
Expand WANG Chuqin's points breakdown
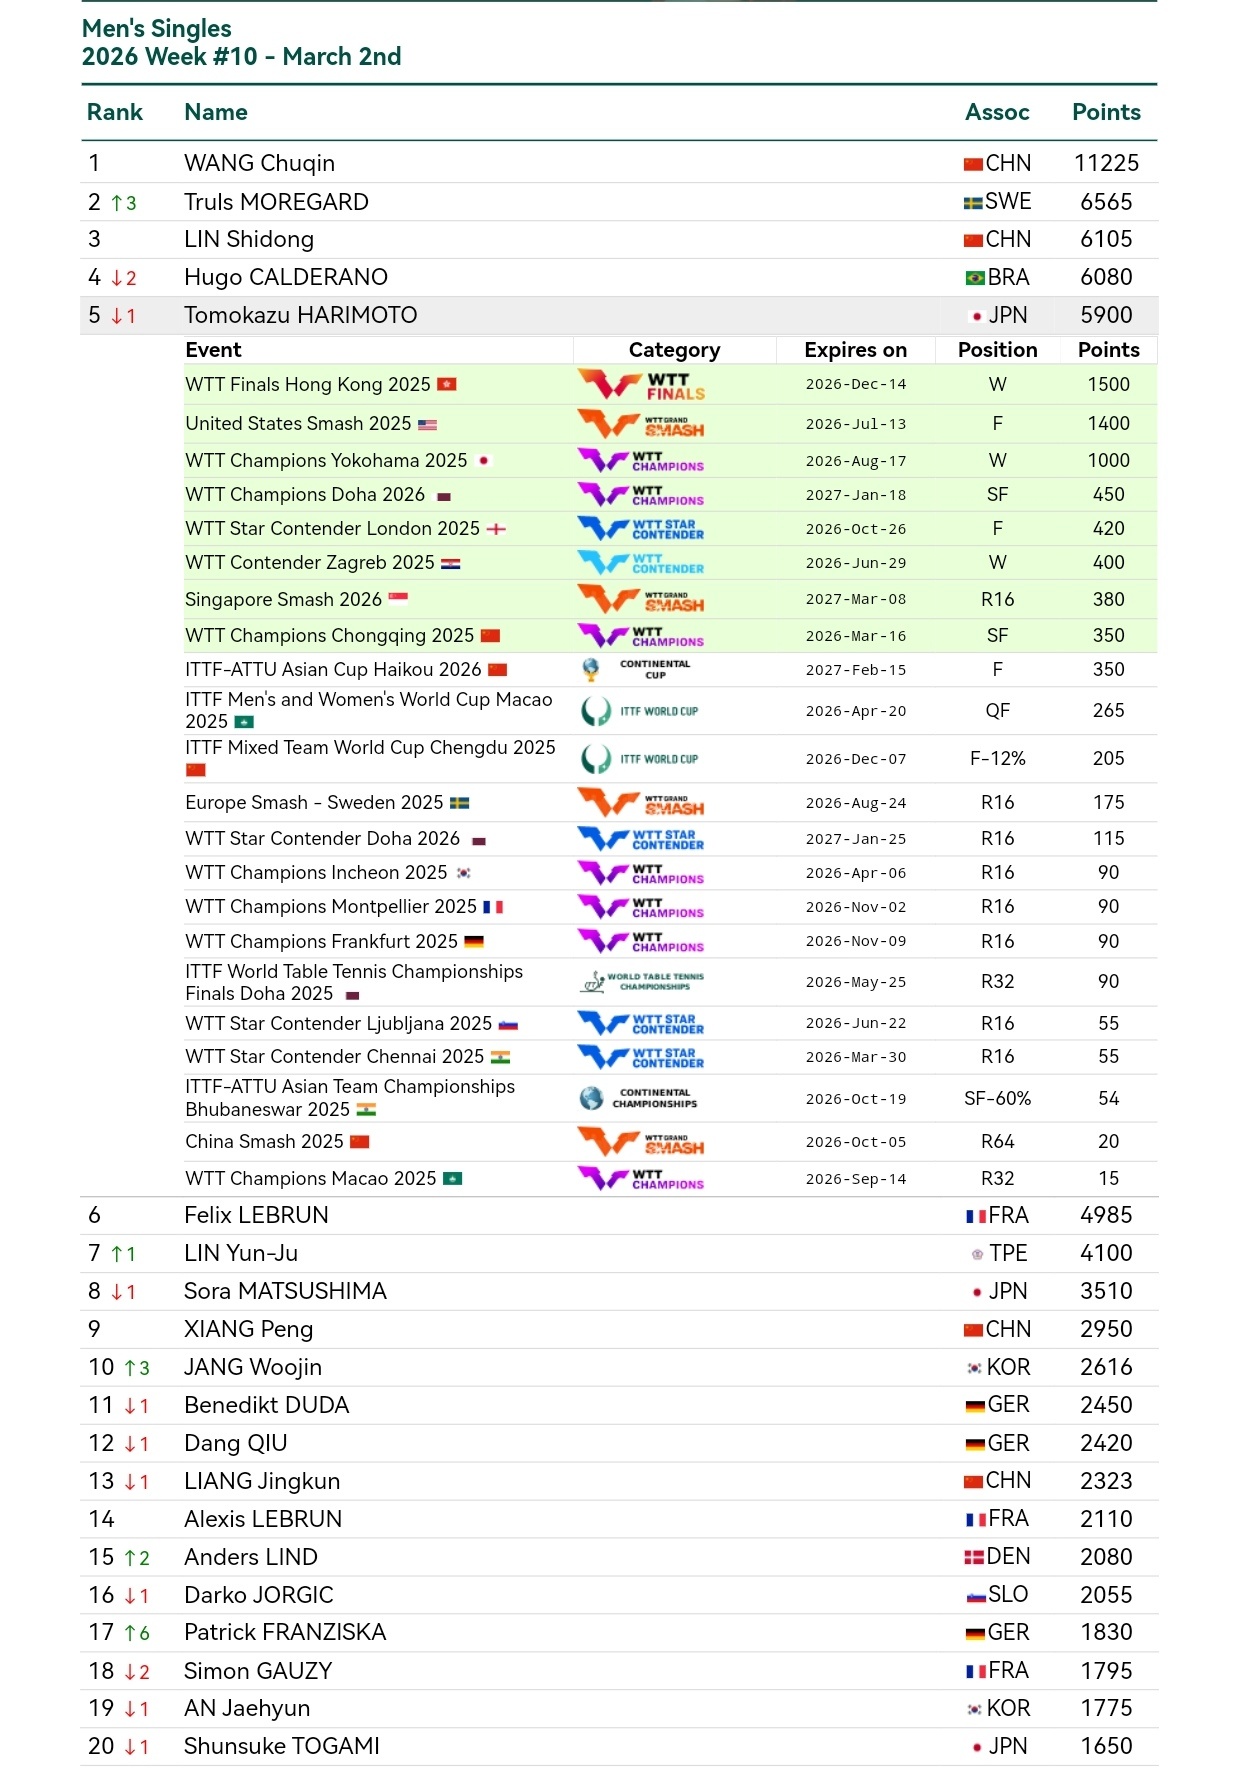[619, 163]
